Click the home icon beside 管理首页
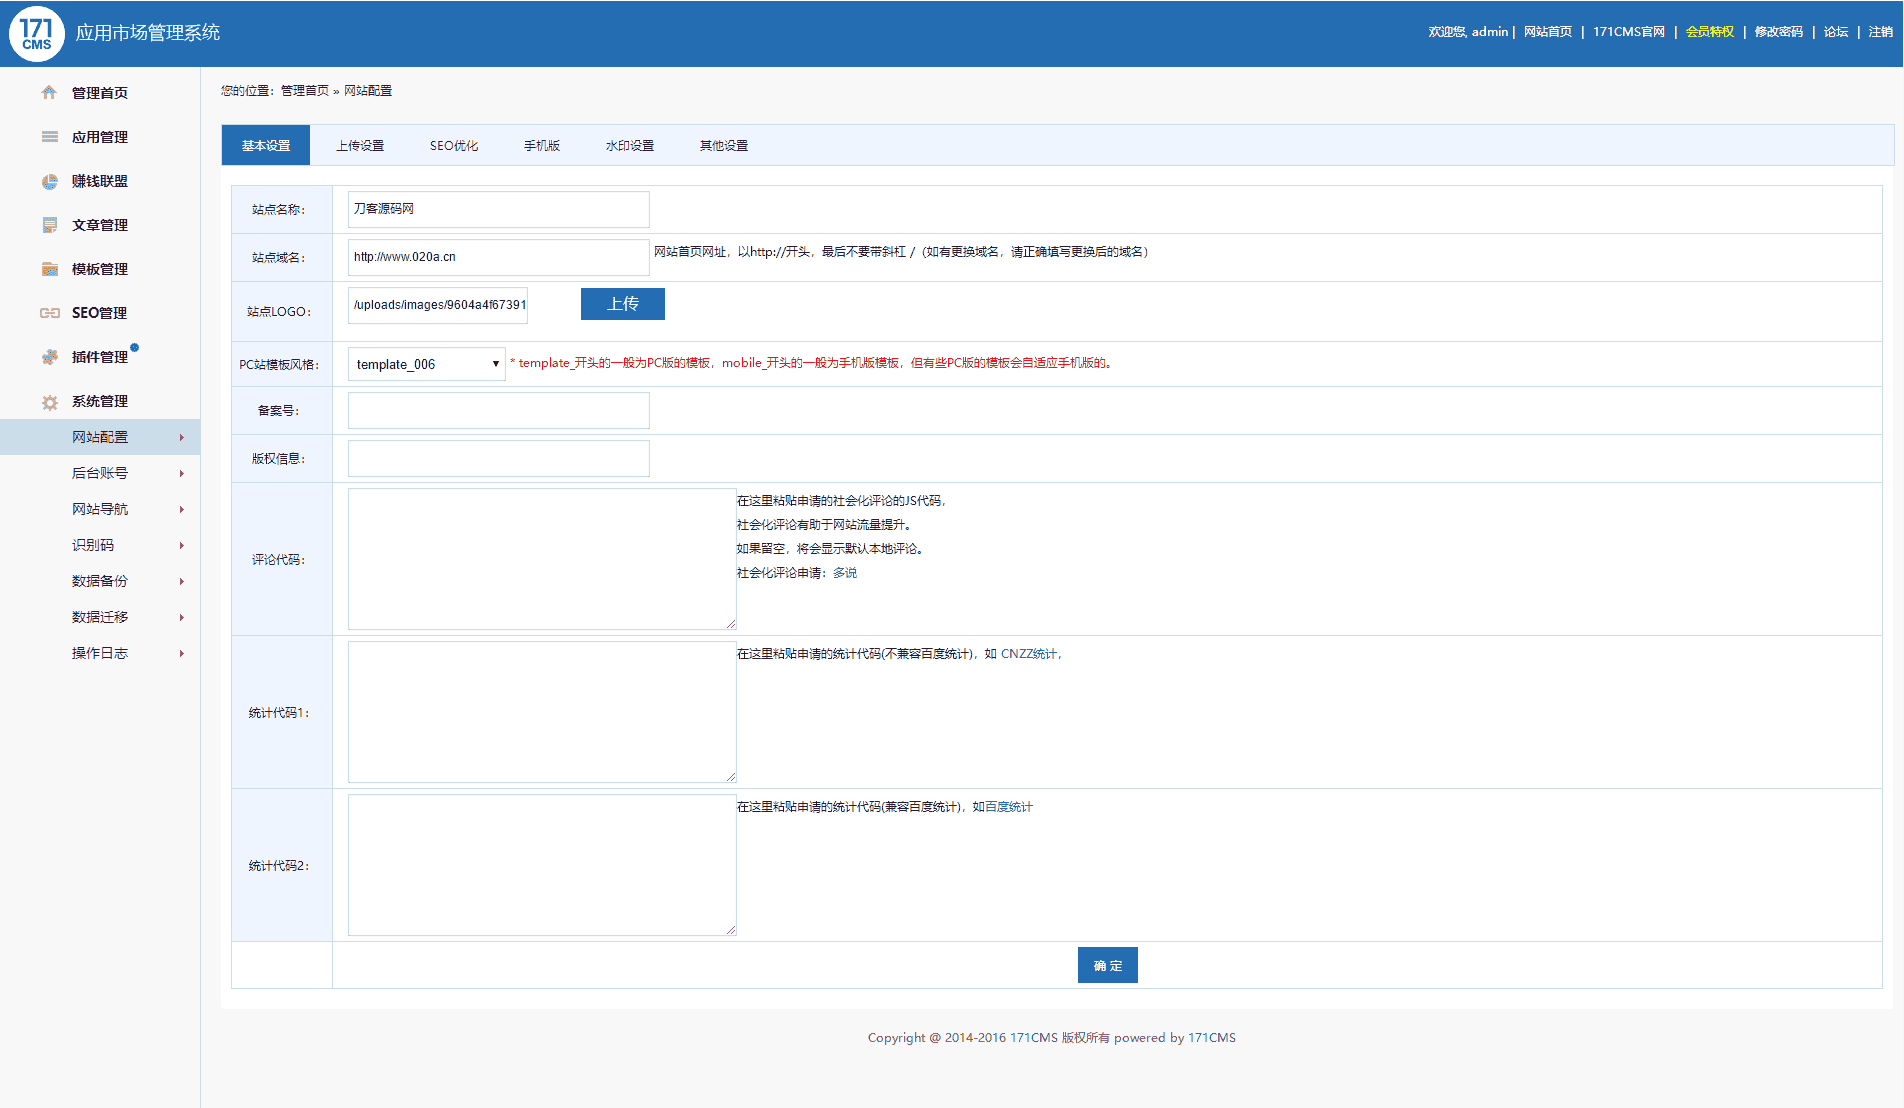 coord(49,93)
